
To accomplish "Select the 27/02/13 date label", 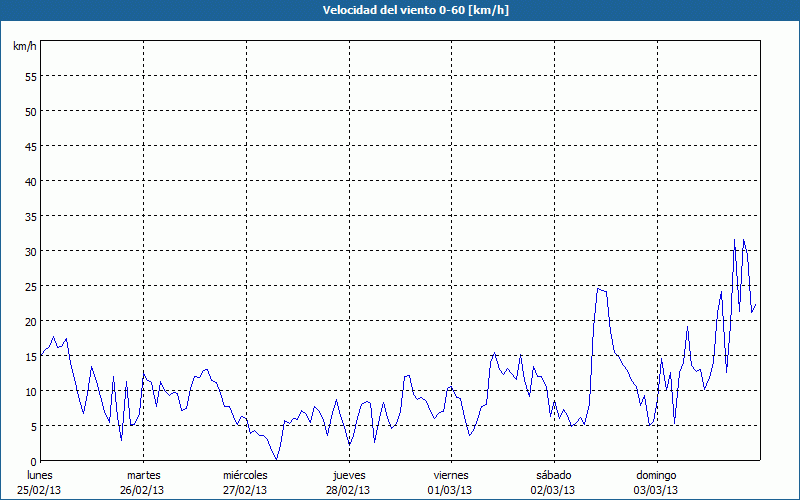I will (x=245, y=490).
